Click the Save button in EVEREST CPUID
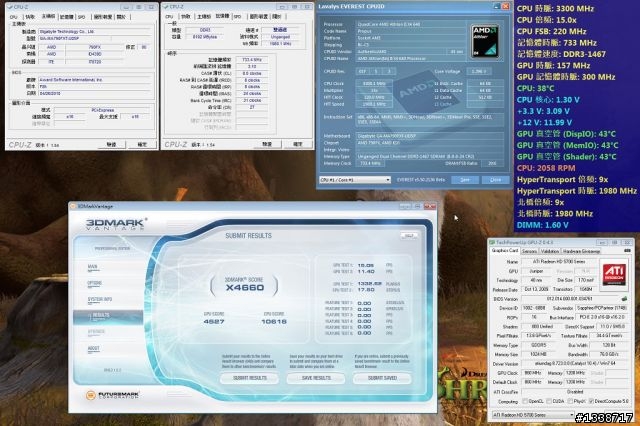The image size is (640, 426). [x=464, y=180]
